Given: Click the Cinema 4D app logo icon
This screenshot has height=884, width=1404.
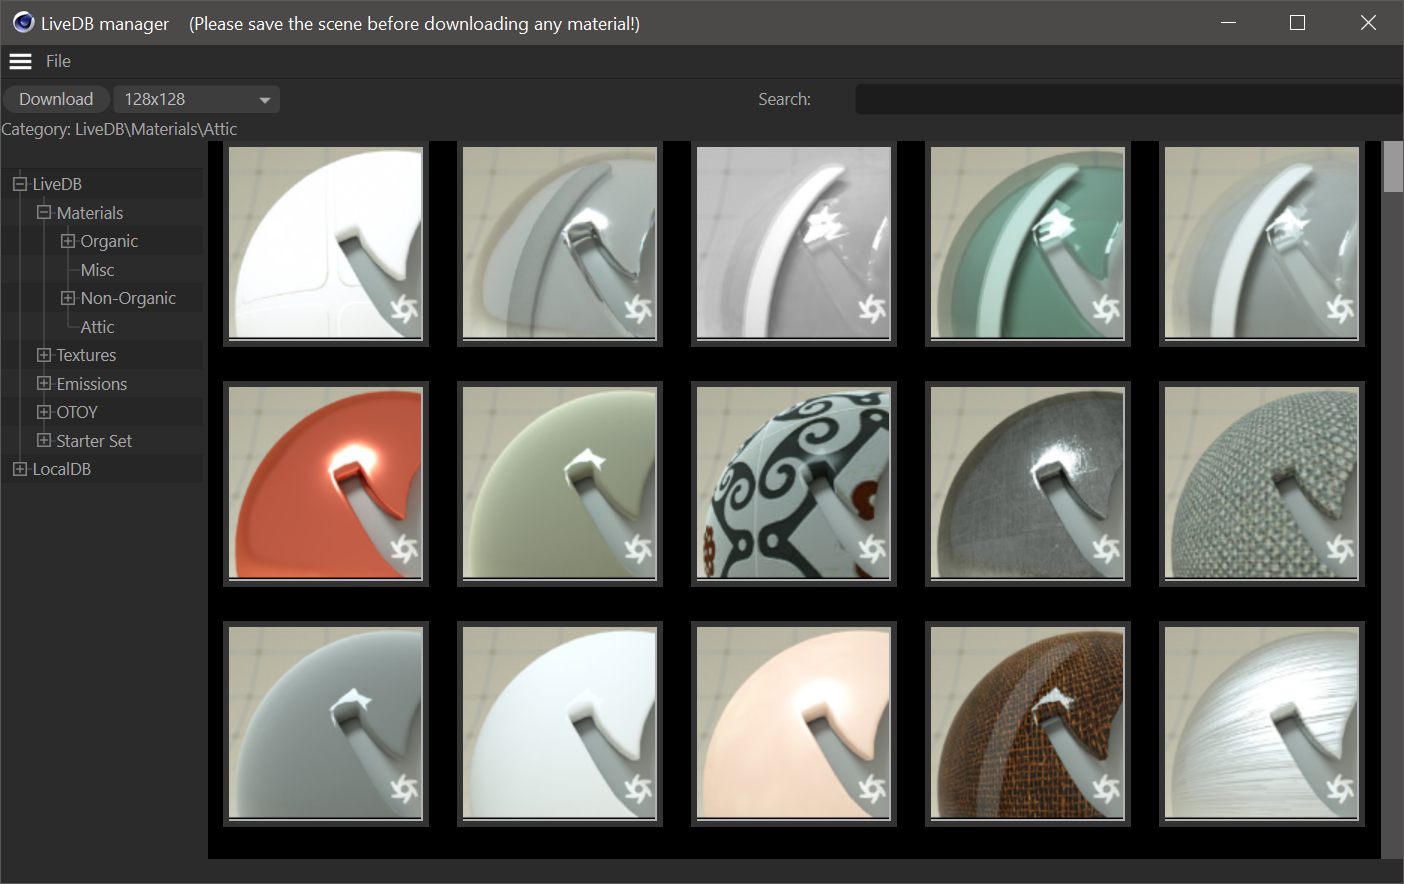Looking at the screenshot, I should point(23,22).
